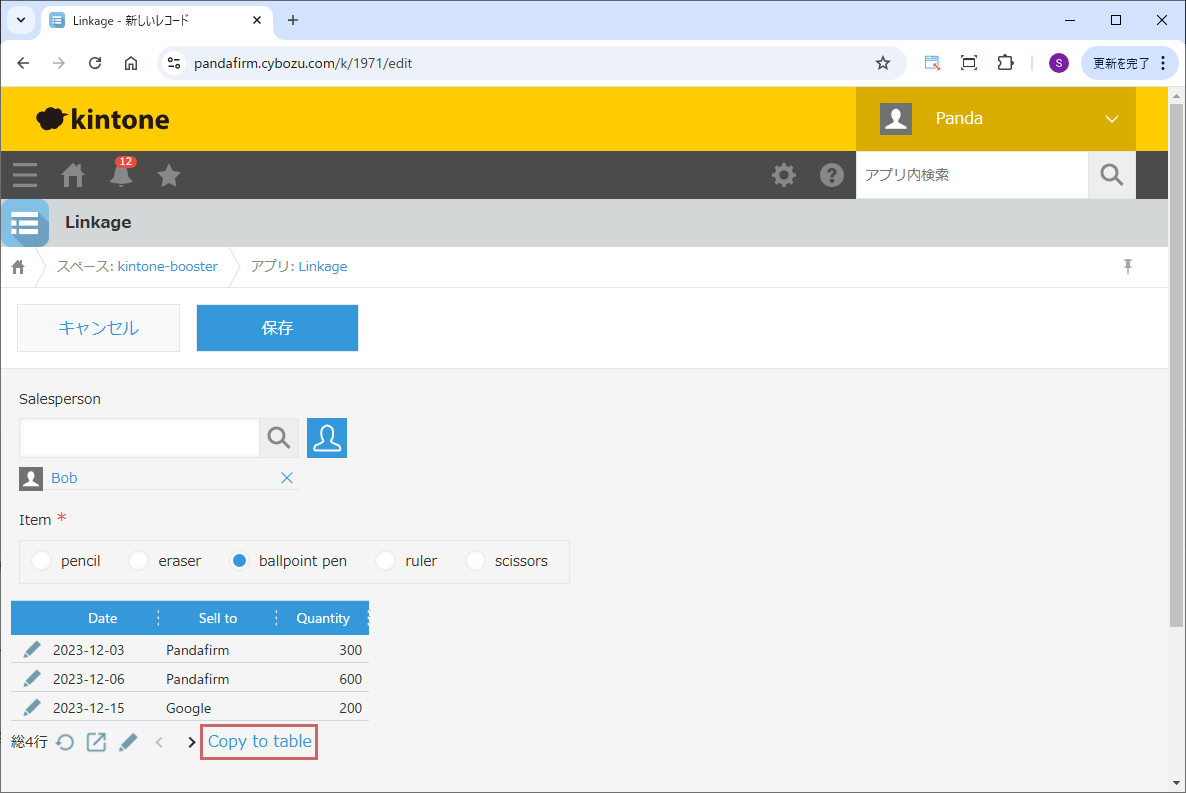The height and width of the screenshot is (793, 1186).
Task: Open the hamburger menu in kintone header
Action: pos(25,176)
